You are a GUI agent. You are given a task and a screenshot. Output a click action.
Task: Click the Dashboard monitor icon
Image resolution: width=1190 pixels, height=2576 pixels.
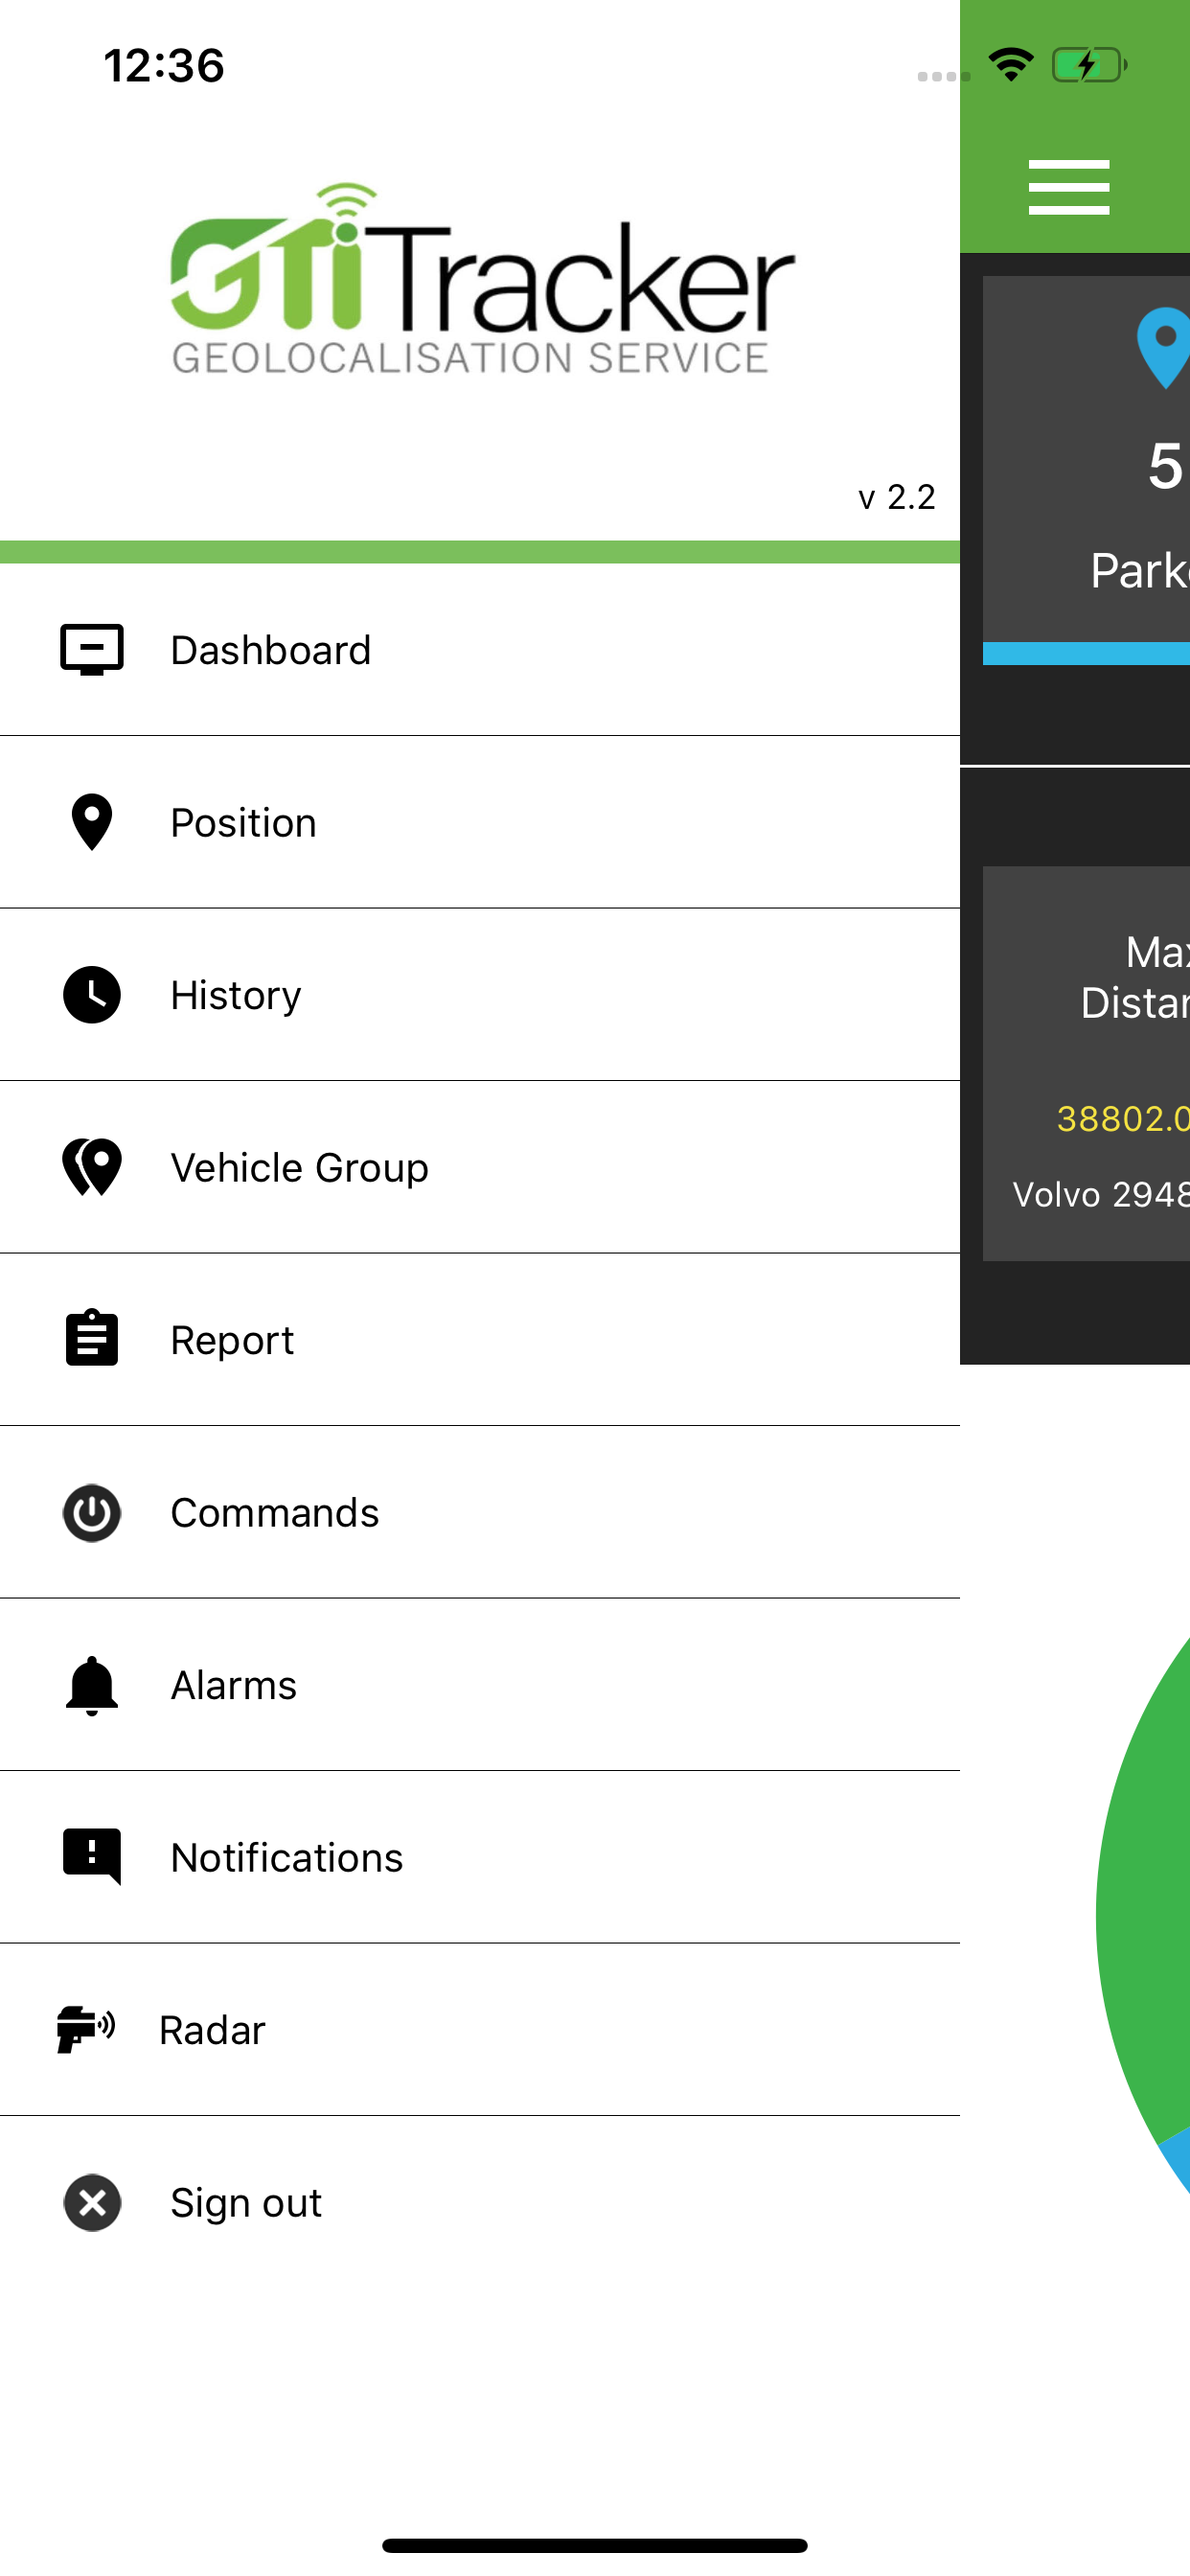point(92,650)
